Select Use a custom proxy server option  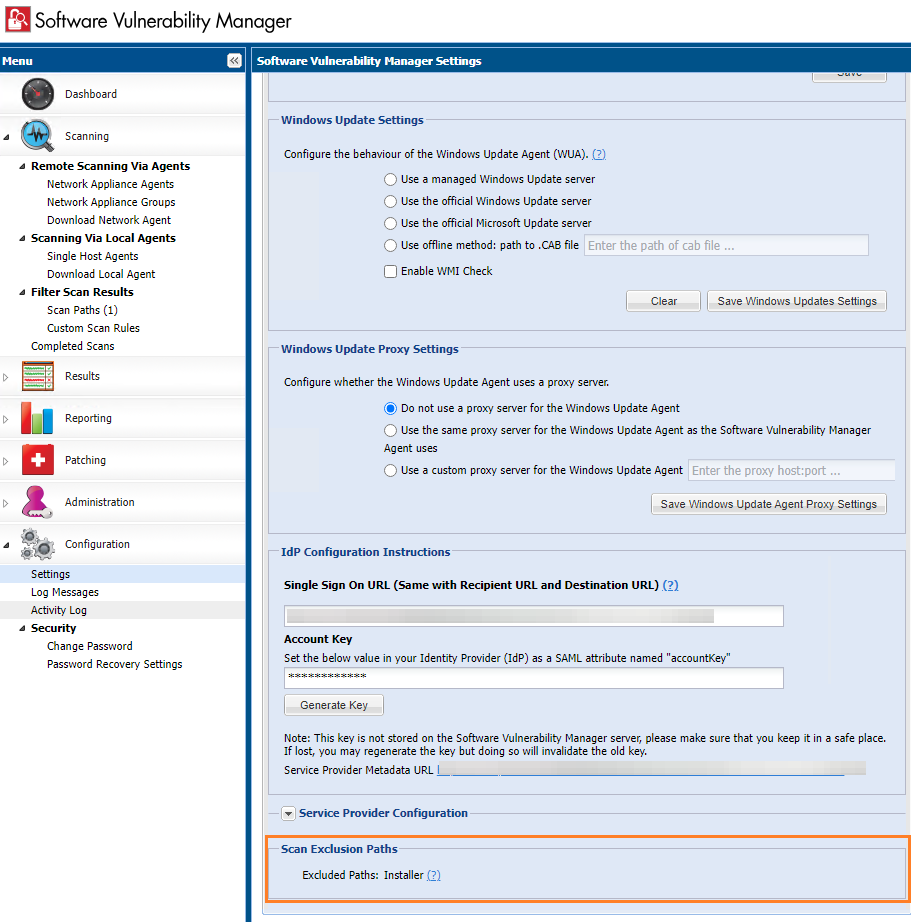tap(390, 470)
